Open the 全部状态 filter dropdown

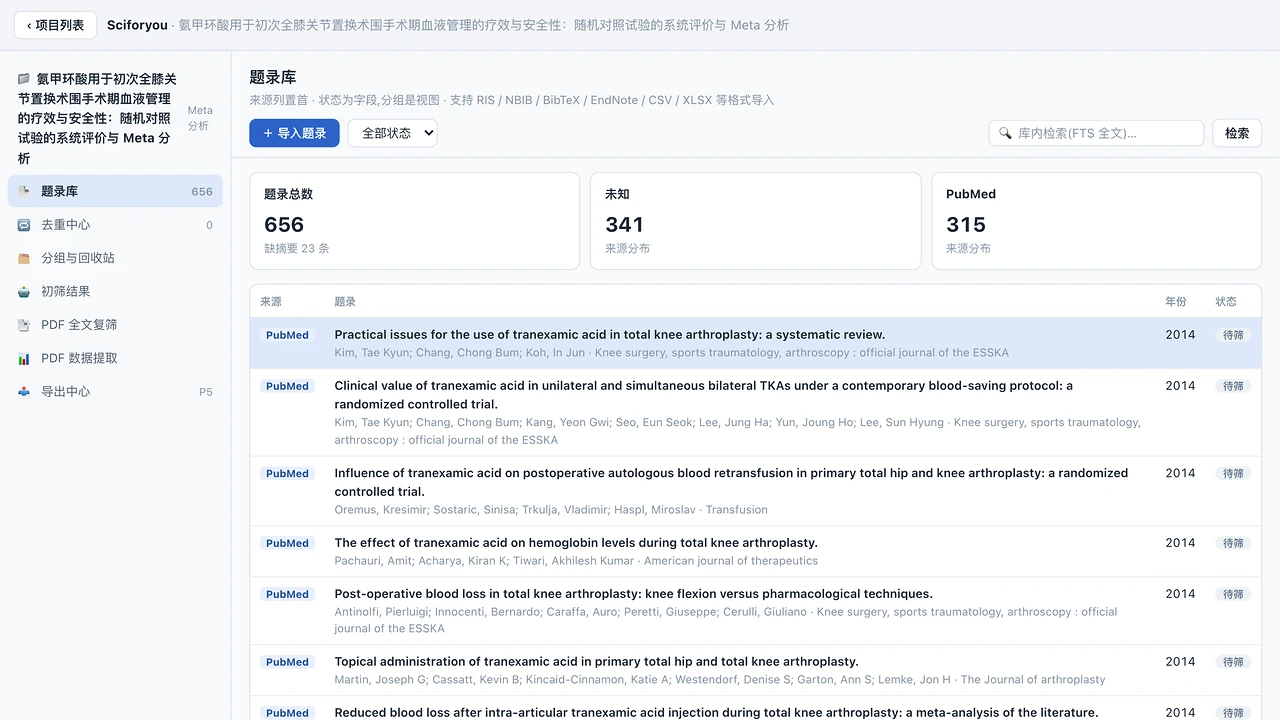tap(393, 133)
